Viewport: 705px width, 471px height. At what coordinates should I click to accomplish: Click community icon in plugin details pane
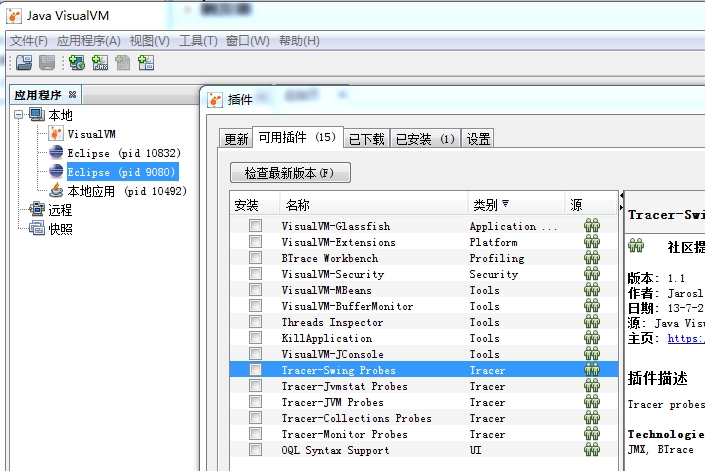tap(636, 246)
